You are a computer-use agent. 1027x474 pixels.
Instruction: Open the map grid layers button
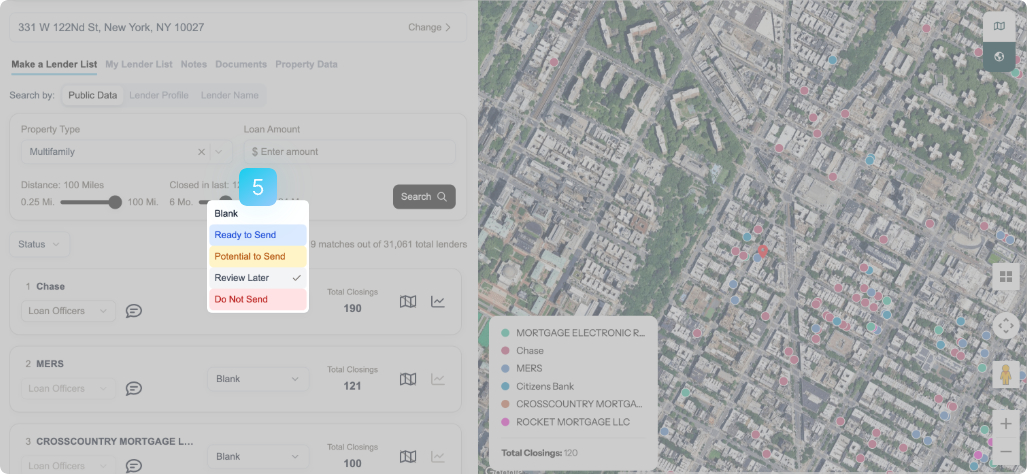coord(1006,277)
